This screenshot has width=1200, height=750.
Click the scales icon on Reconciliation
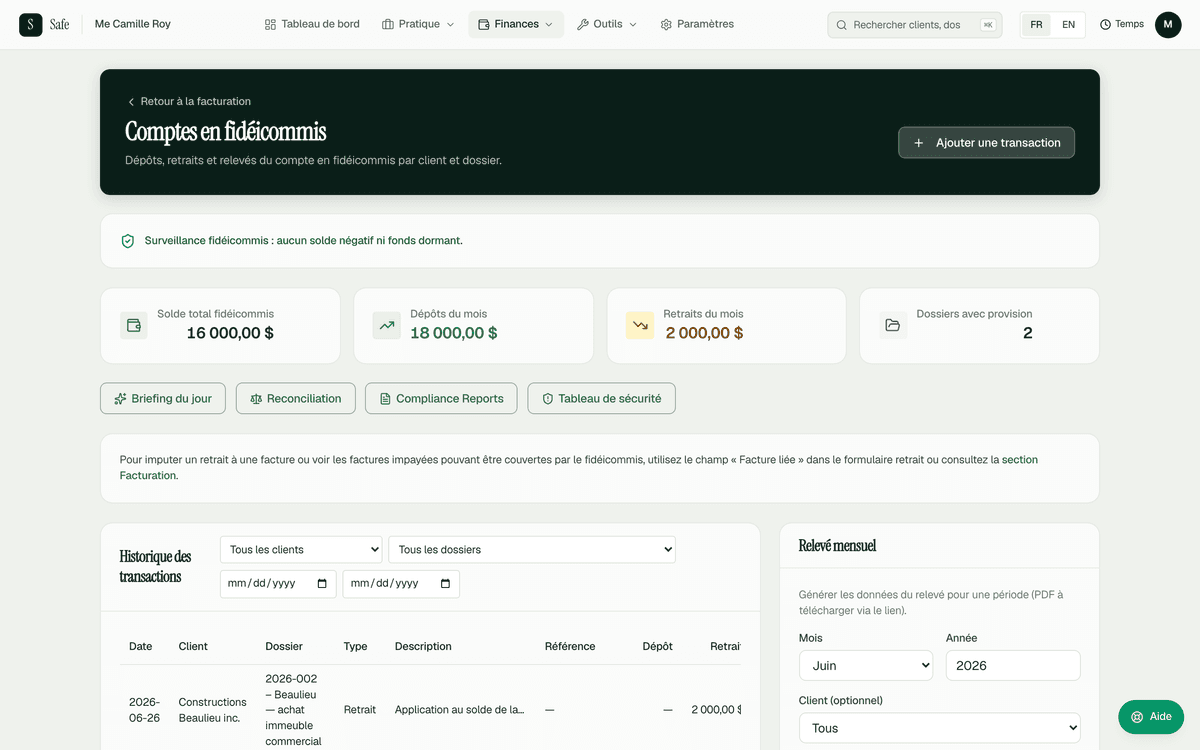coord(256,398)
